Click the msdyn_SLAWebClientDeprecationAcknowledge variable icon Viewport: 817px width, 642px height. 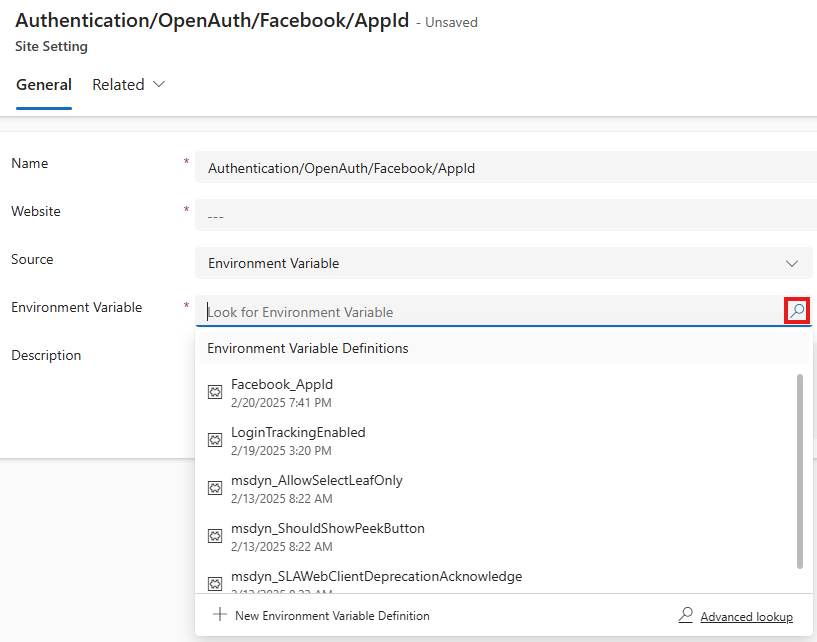215,584
